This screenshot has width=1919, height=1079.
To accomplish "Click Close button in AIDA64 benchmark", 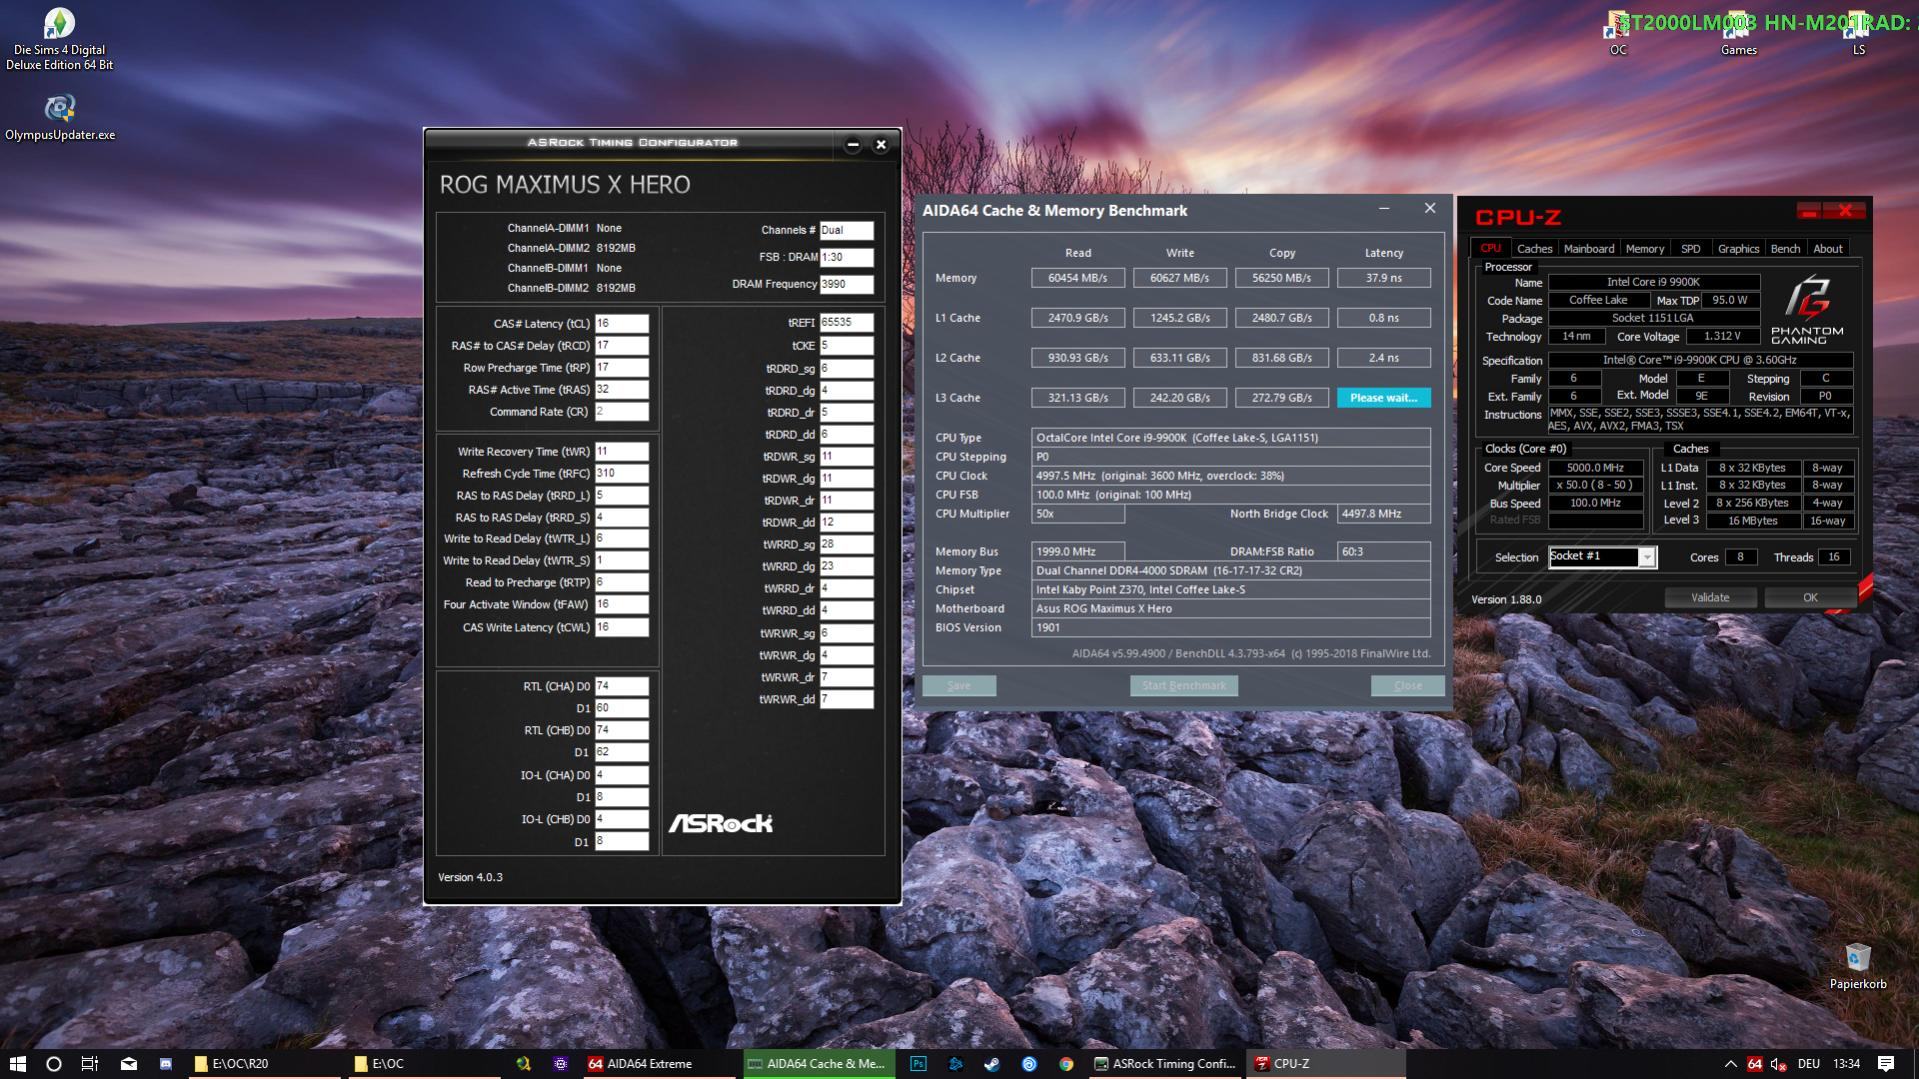I will (1408, 686).
